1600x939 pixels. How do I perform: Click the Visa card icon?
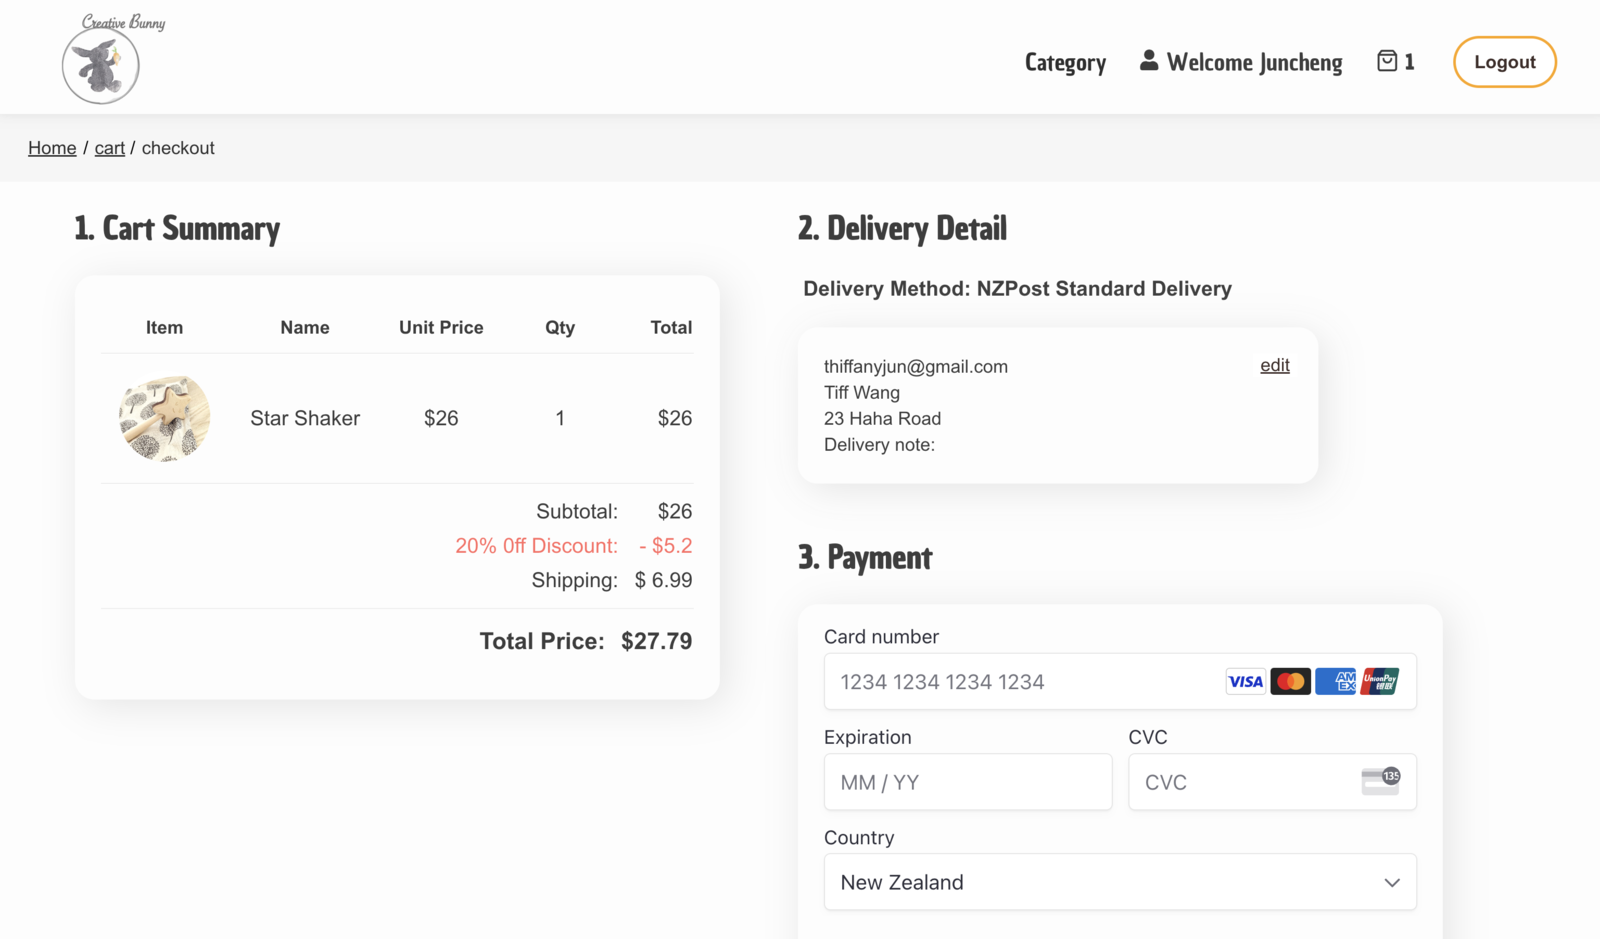tap(1245, 682)
